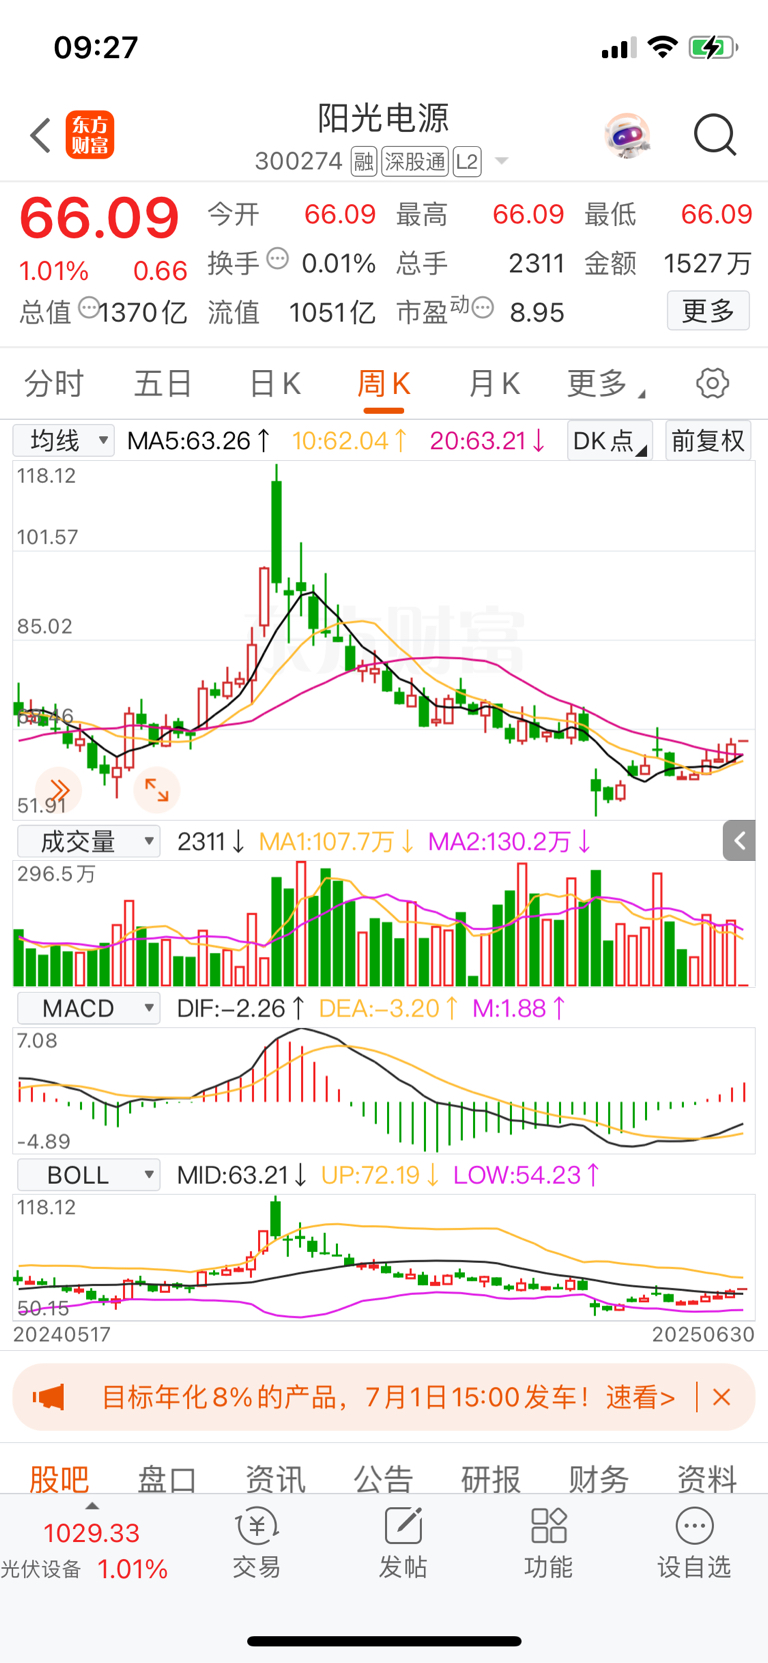Expand chart to fullscreen icon

click(157, 790)
